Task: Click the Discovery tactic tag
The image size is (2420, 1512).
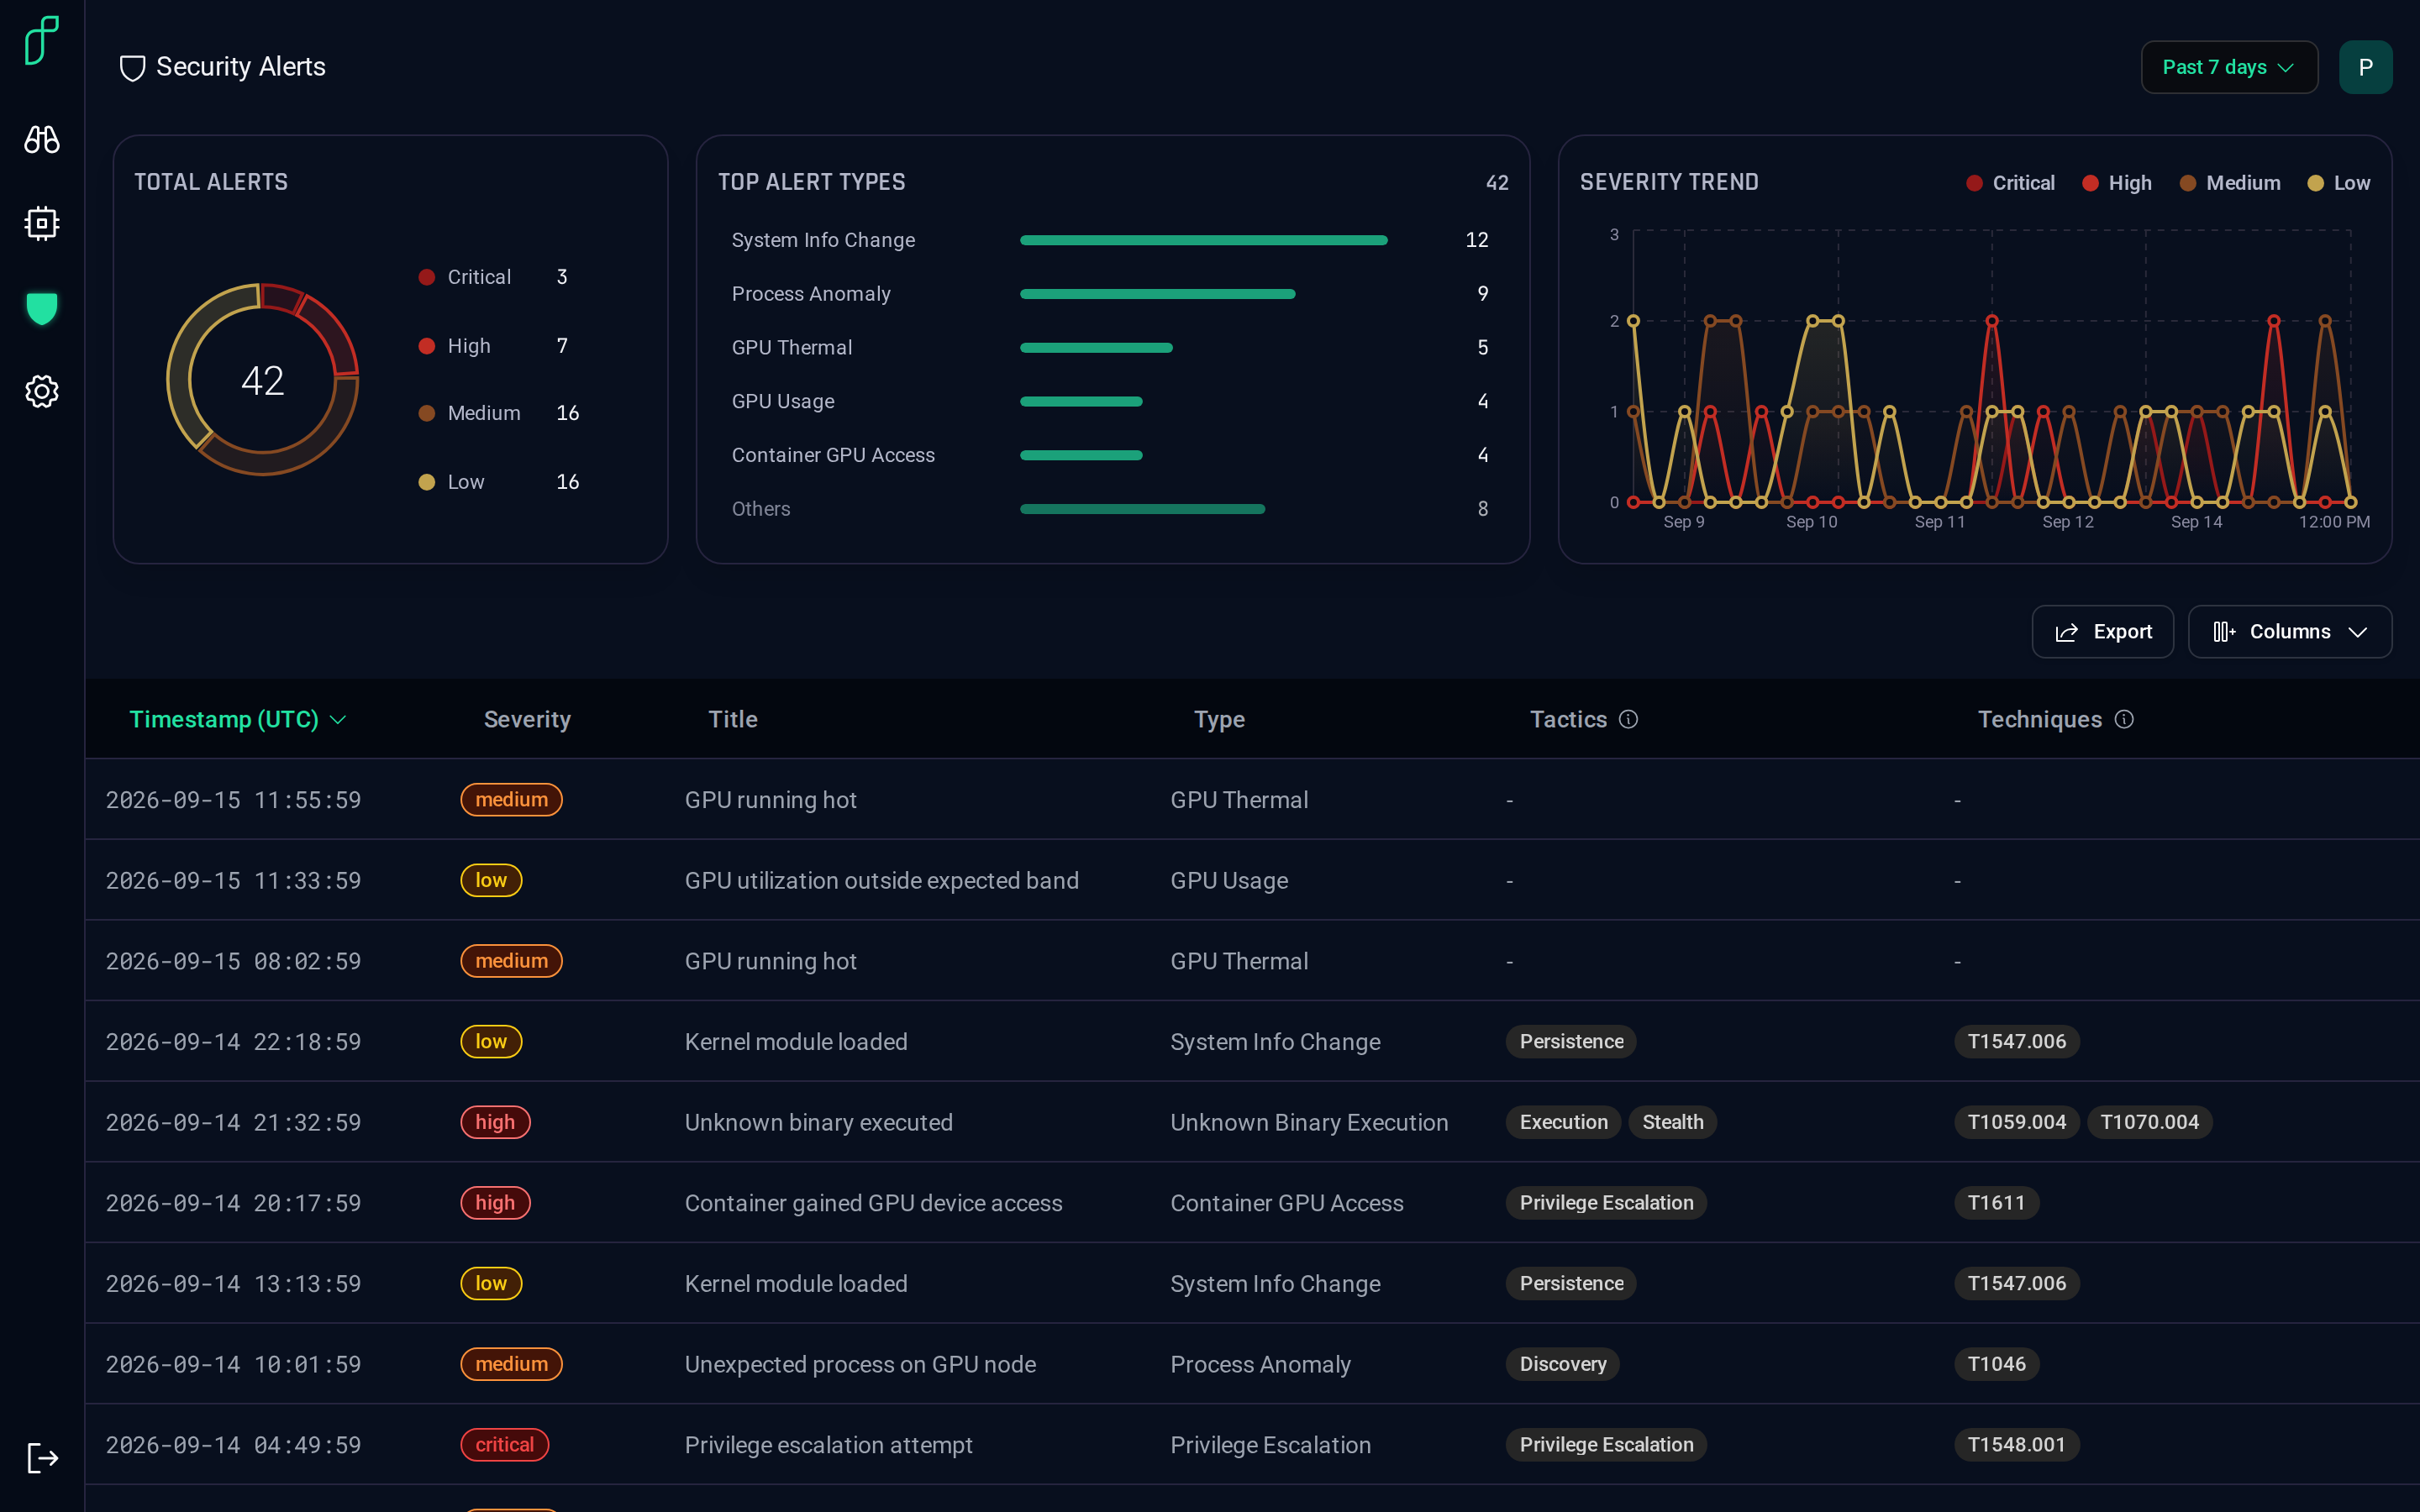Action: click(x=1562, y=1364)
